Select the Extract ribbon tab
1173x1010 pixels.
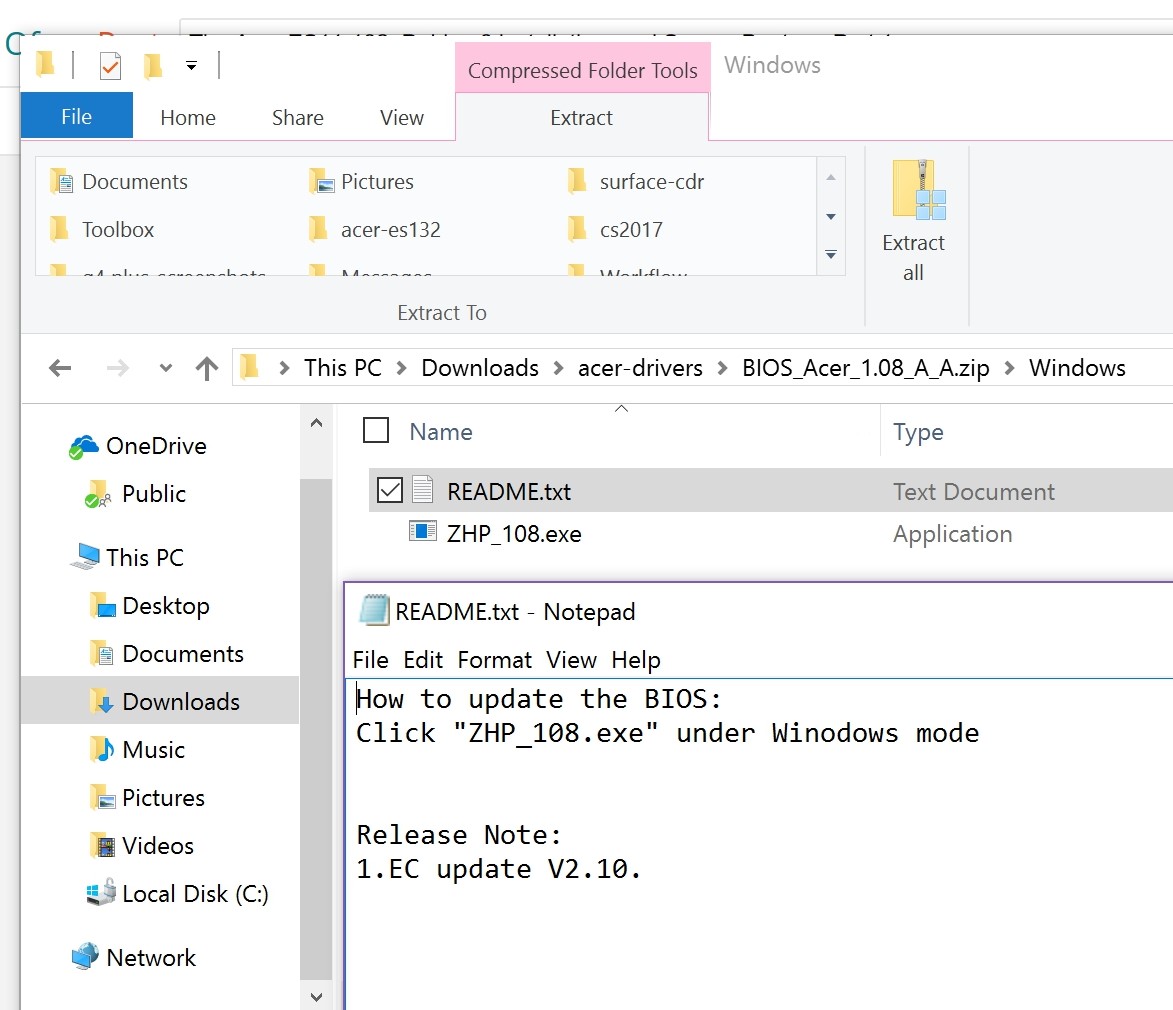coord(581,117)
